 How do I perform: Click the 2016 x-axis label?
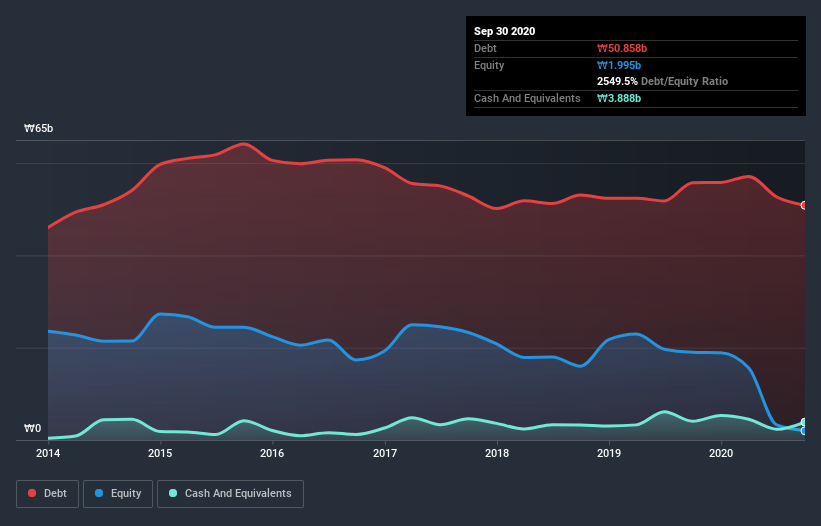272,453
